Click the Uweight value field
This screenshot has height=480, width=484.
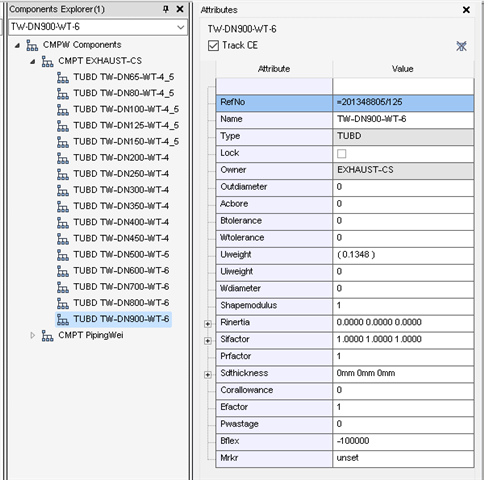(403, 255)
